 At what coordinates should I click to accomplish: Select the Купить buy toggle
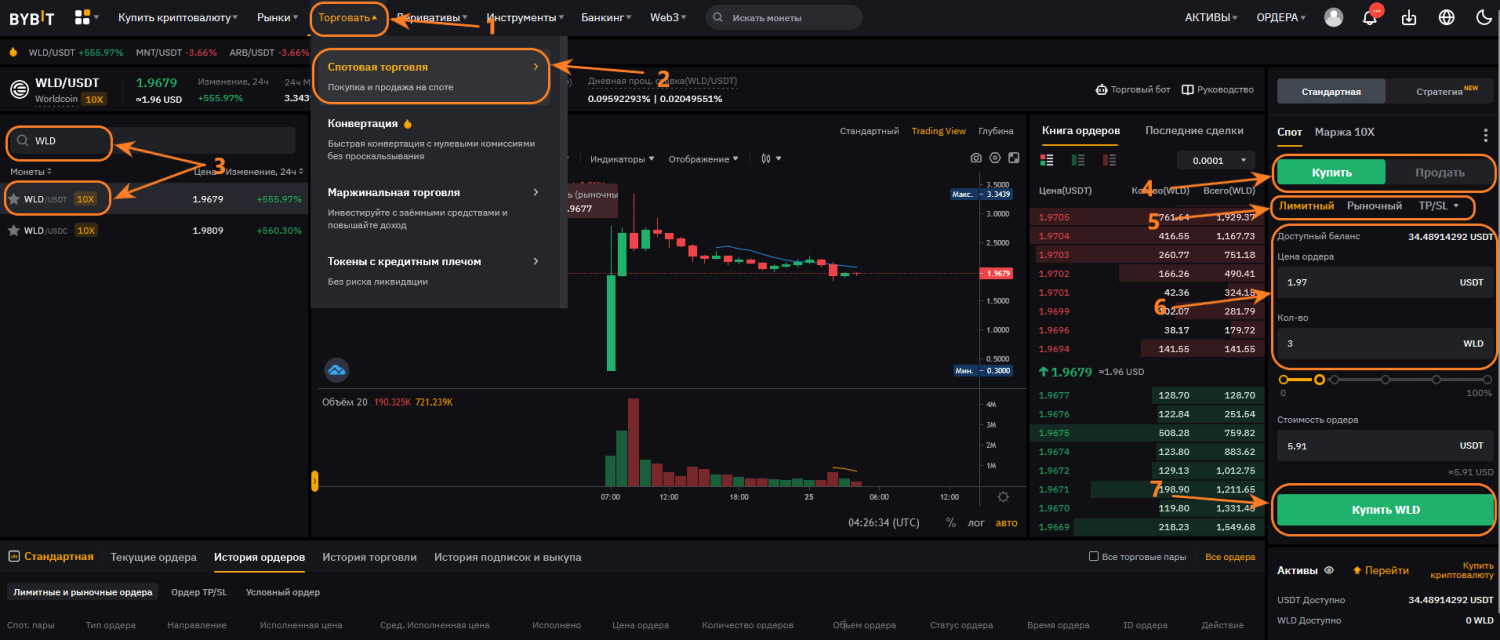click(x=1331, y=172)
